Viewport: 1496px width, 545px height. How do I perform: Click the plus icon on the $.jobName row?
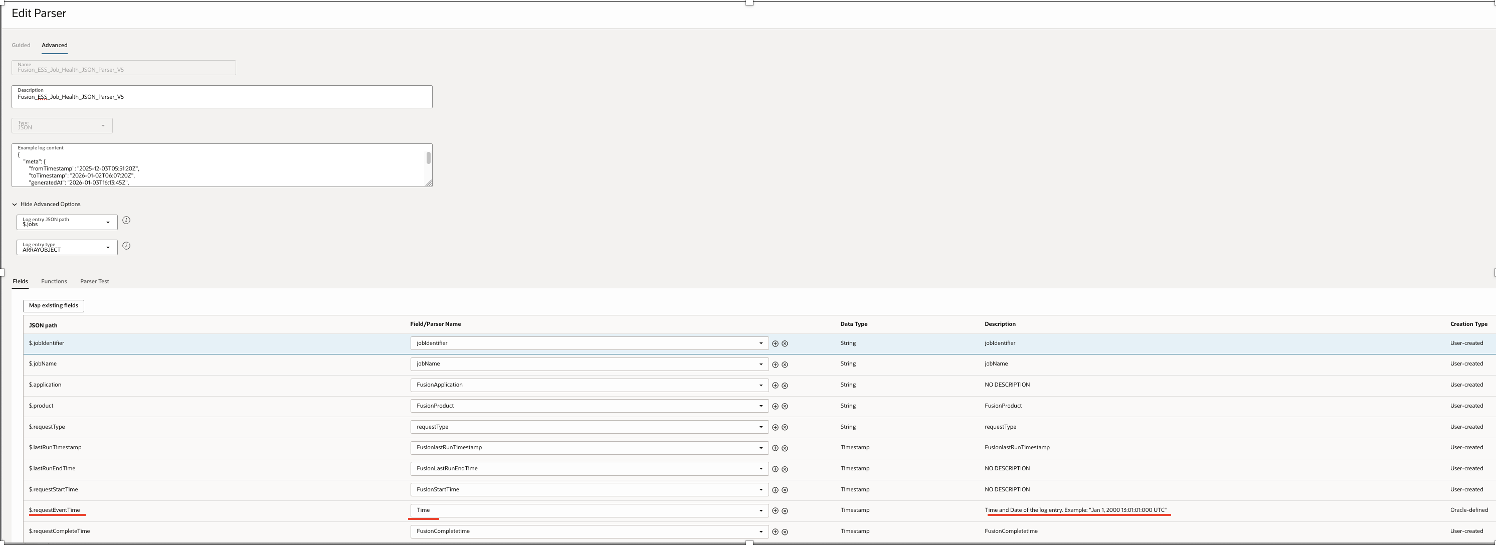point(775,364)
